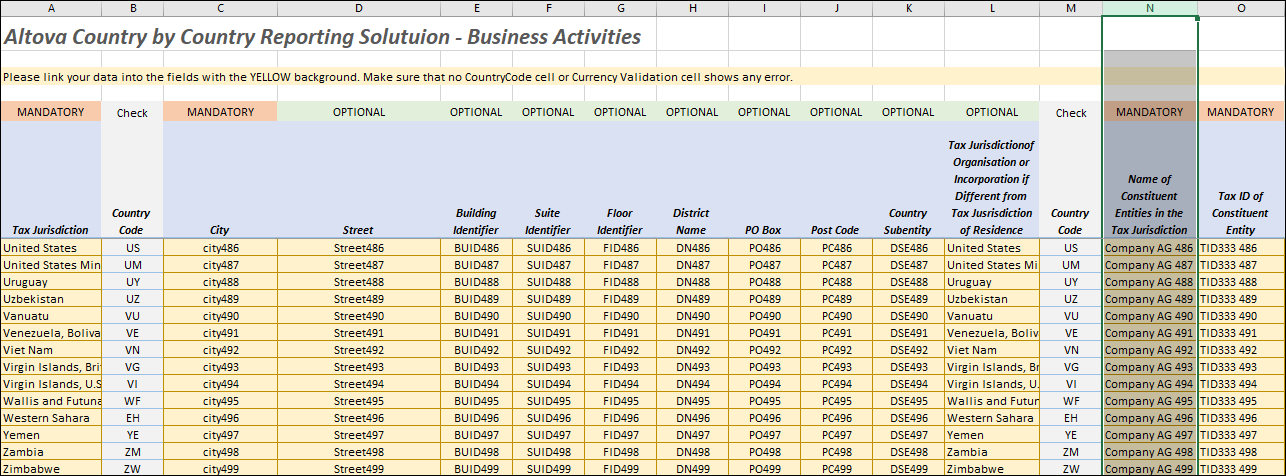This screenshot has width=1286, height=476.
Task: Select the 'DSE495' cell
Action: 908,401
